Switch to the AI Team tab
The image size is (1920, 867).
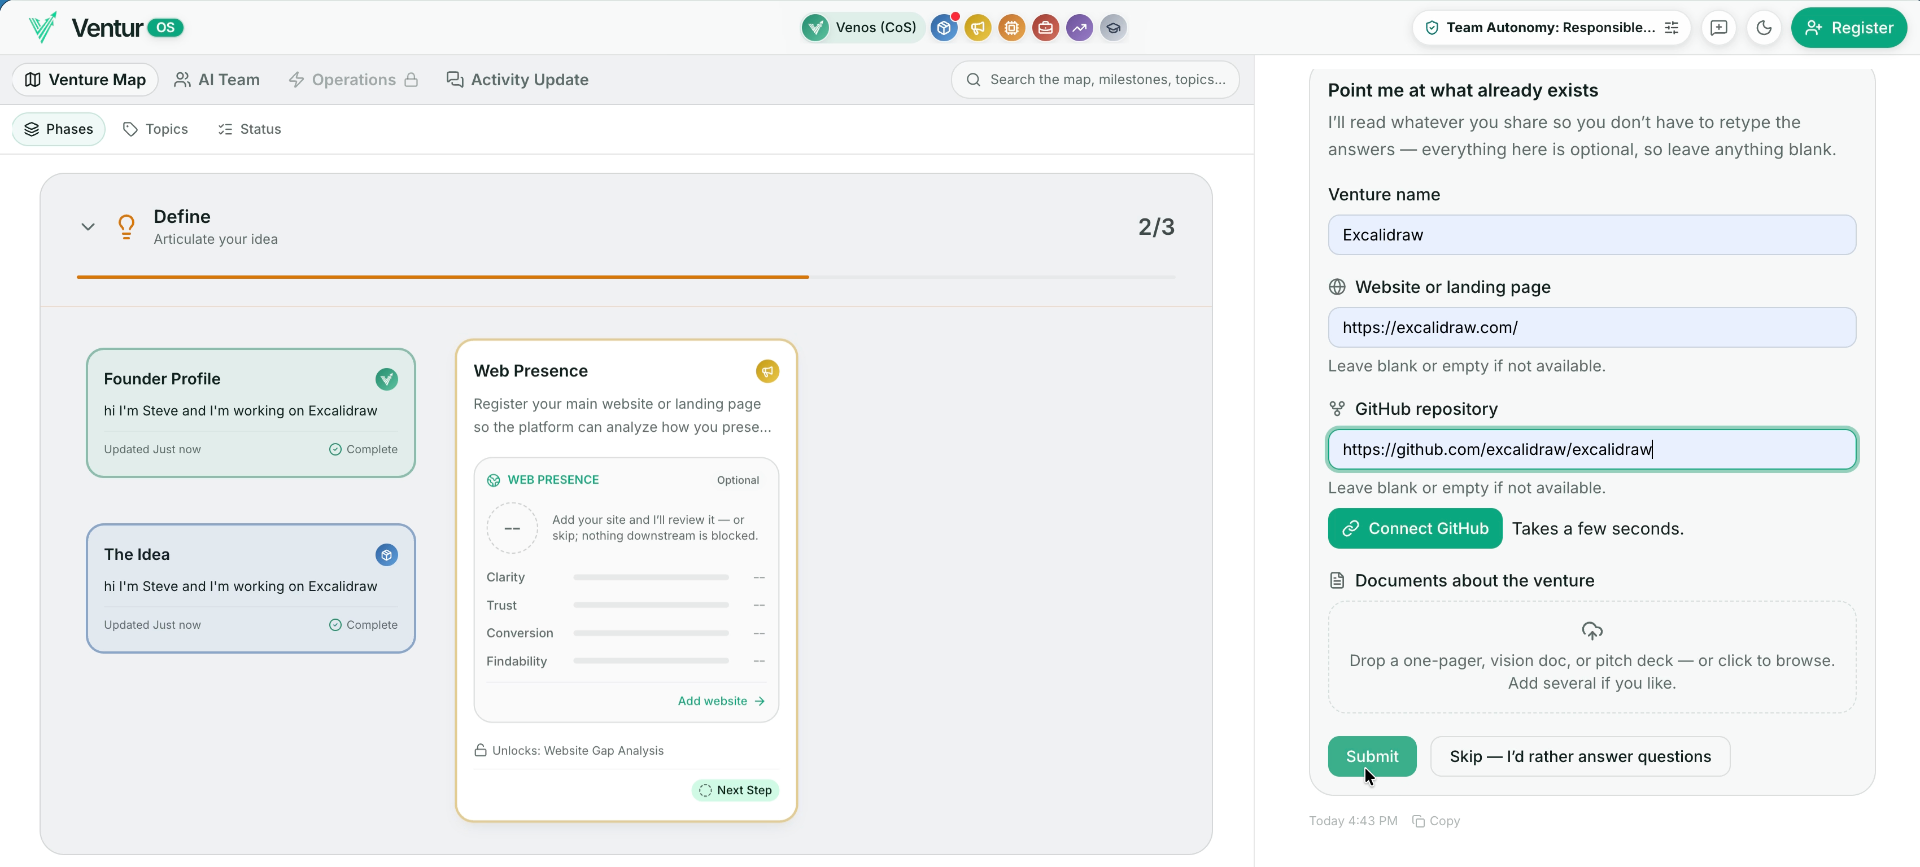(x=217, y=80)
